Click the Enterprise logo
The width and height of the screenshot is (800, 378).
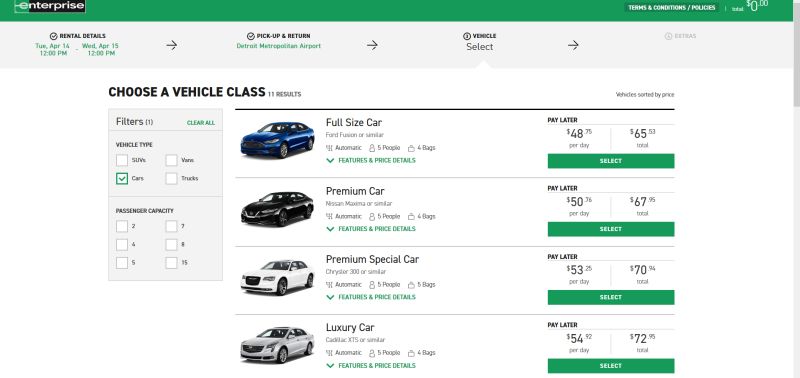coord(50,6)
